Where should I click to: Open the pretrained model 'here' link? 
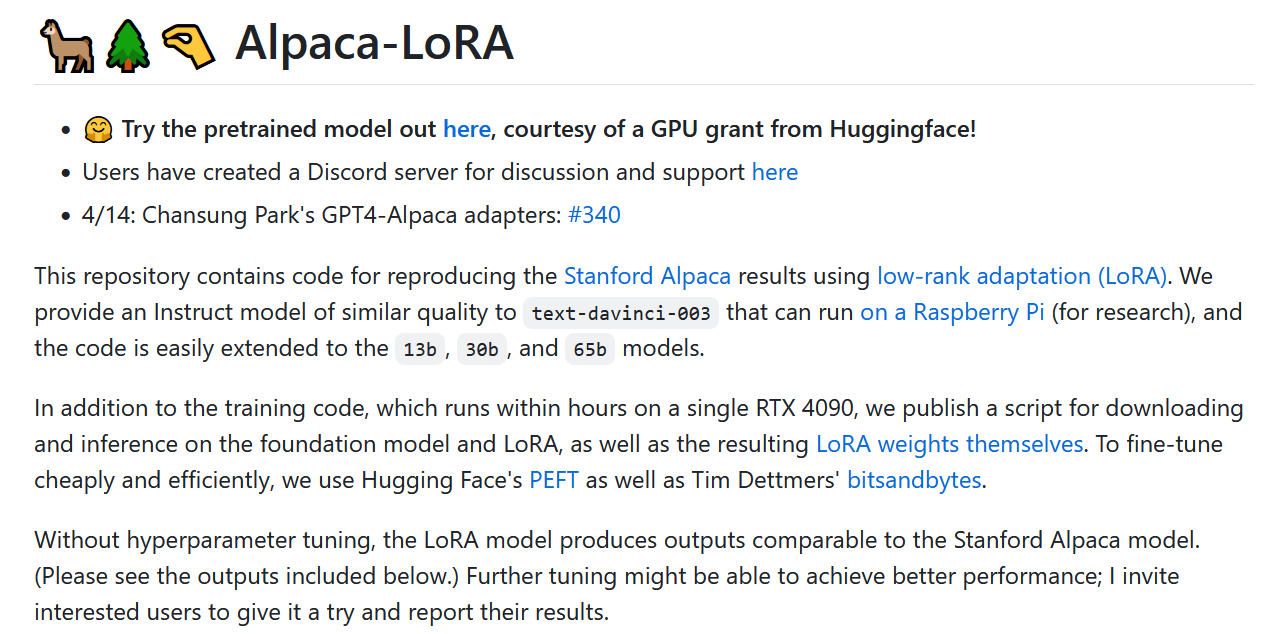point(467,129)
